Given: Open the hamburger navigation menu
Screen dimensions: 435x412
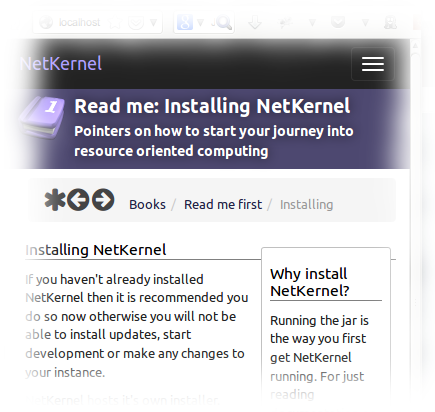Looking at the screenshot, I should (x=373, y=64).
